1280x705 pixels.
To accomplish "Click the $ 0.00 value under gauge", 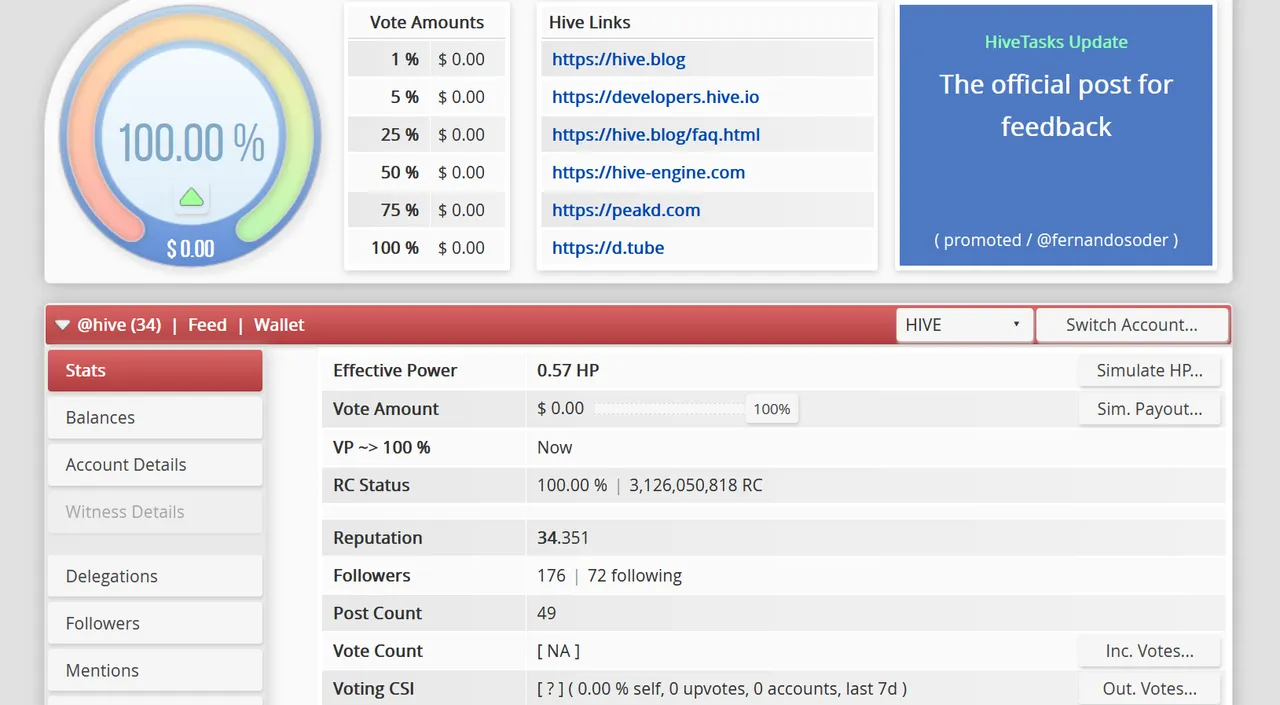I will (190, 249).
